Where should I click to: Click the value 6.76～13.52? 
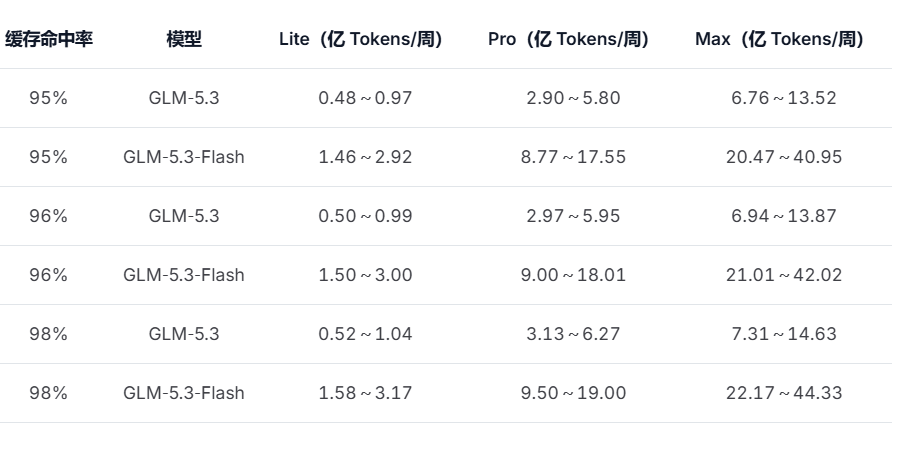(784, 98)
